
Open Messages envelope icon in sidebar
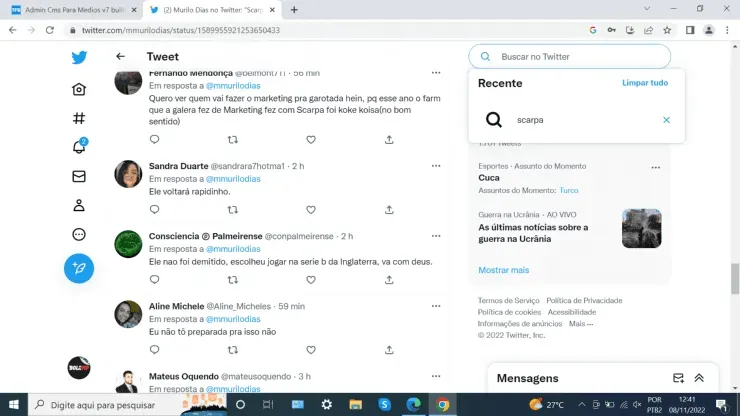tap(79, 176)
